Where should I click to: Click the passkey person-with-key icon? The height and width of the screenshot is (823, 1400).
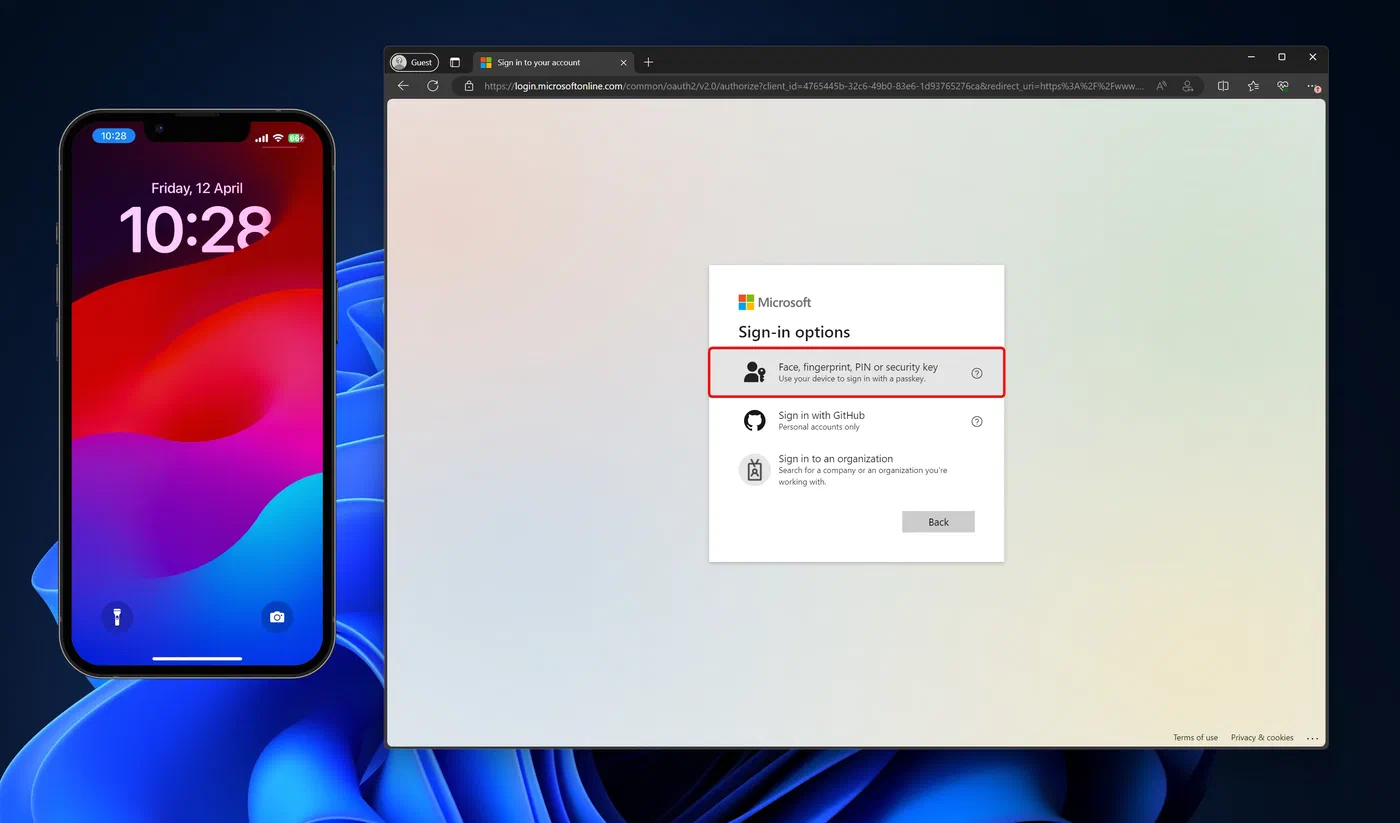point(754,372)
